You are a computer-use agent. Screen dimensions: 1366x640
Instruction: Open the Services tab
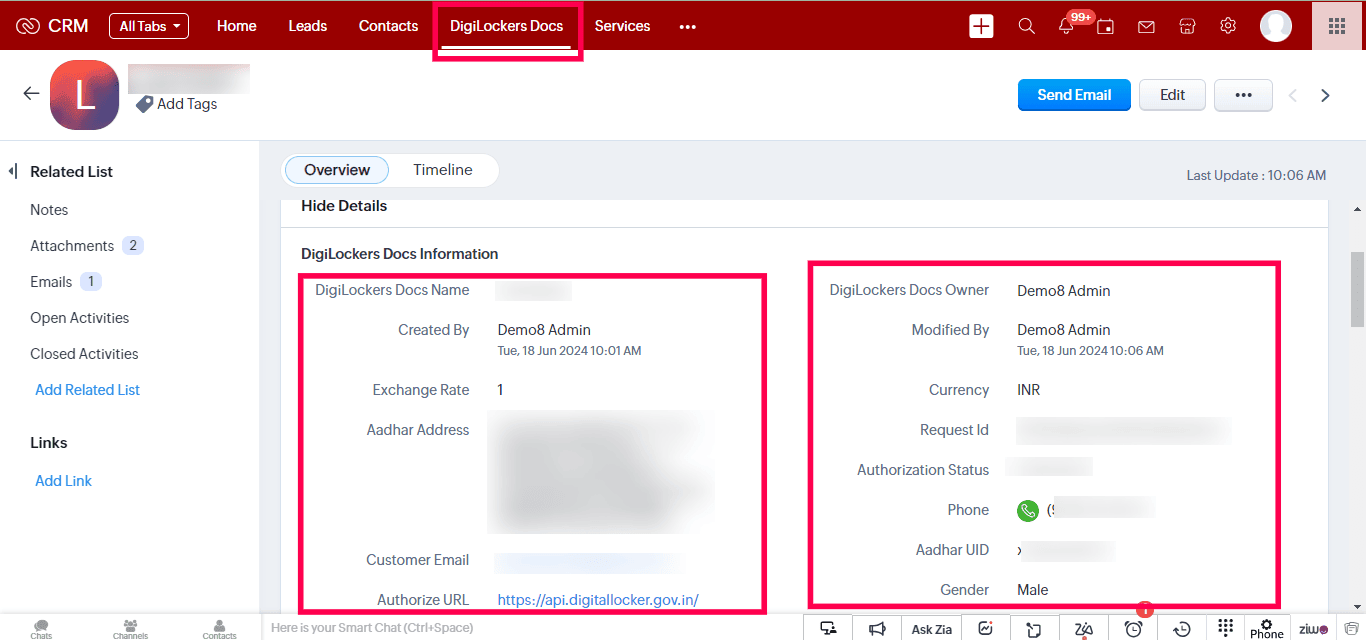[622, 26]
